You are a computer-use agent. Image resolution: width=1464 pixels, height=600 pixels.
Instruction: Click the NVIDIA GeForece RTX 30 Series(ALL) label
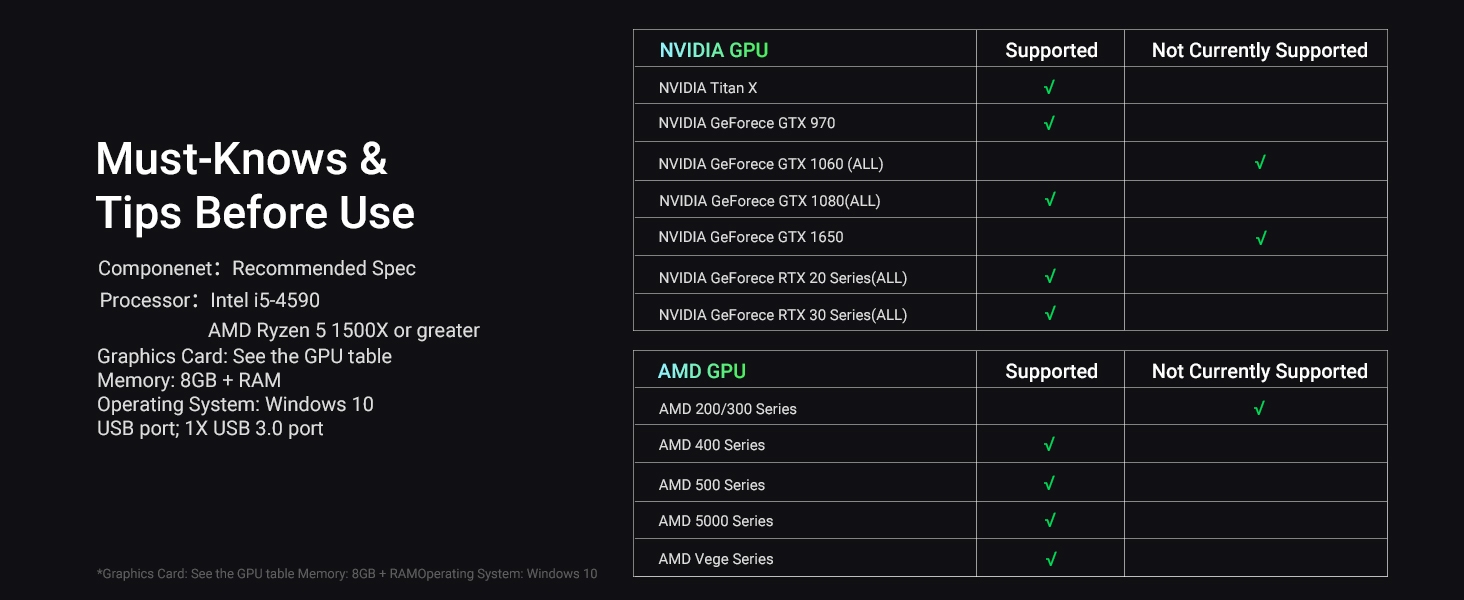click(x=783, y=315)
